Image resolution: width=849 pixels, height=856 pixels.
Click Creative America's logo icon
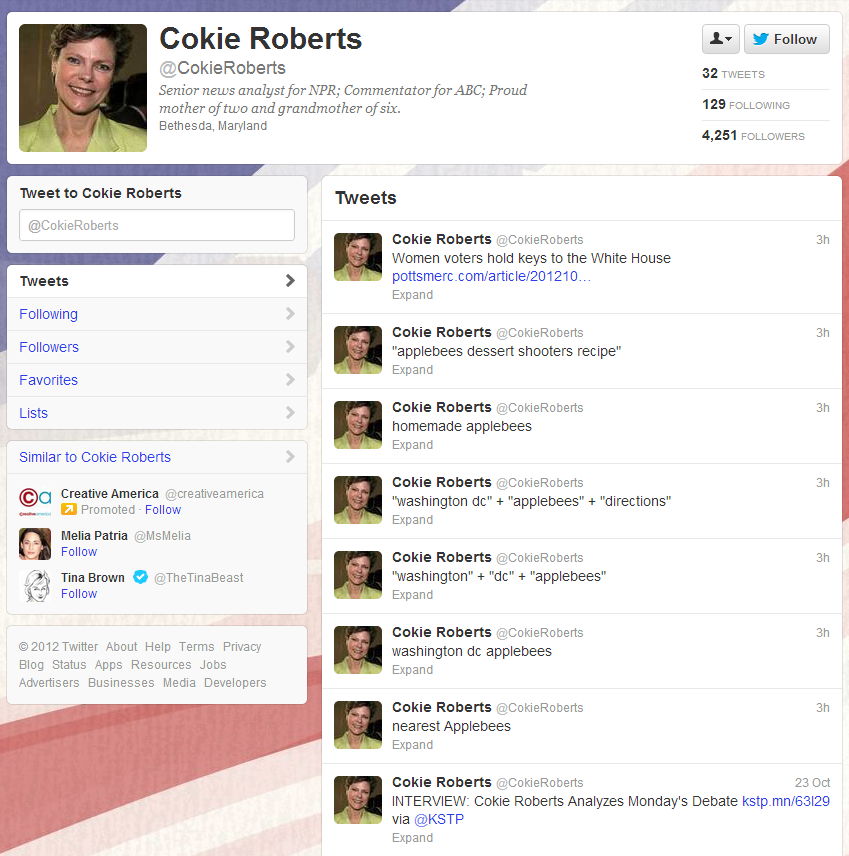click(x=35, y=501)
